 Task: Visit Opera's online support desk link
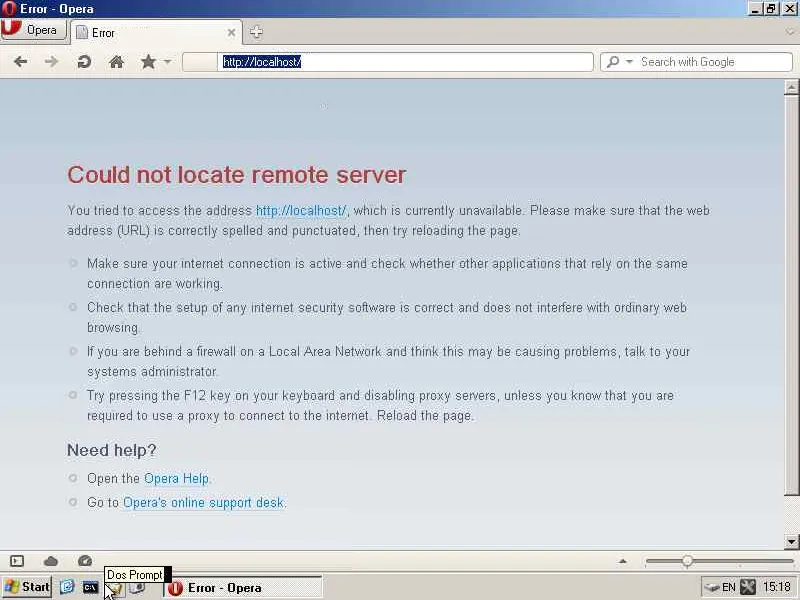click(203, 503)
